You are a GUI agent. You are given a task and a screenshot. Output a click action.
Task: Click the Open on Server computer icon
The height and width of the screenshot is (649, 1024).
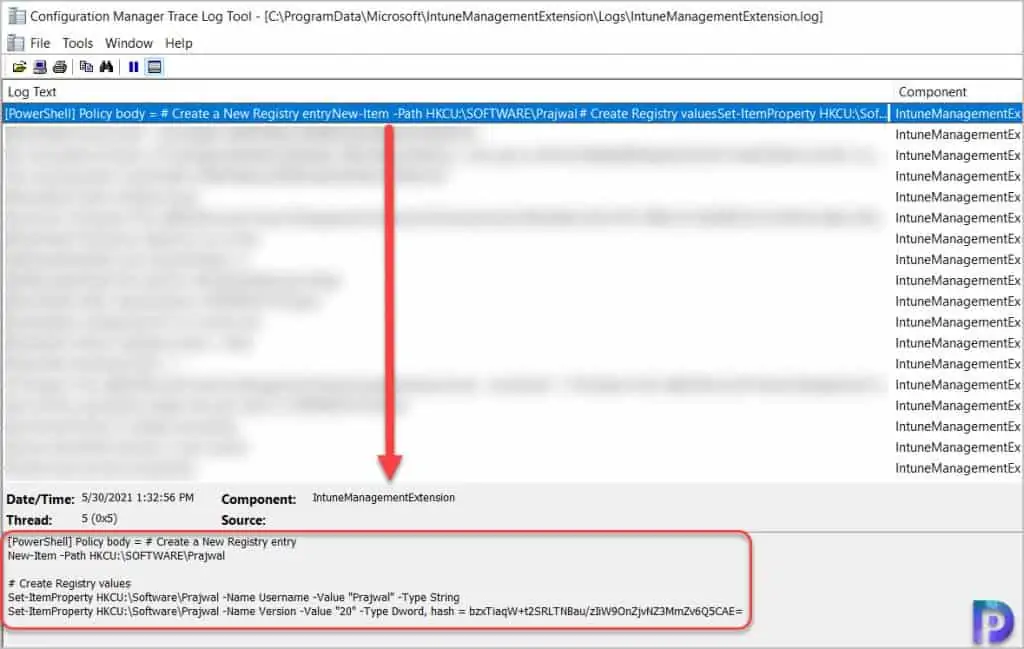pyautogui.click(x=40, y=67)
